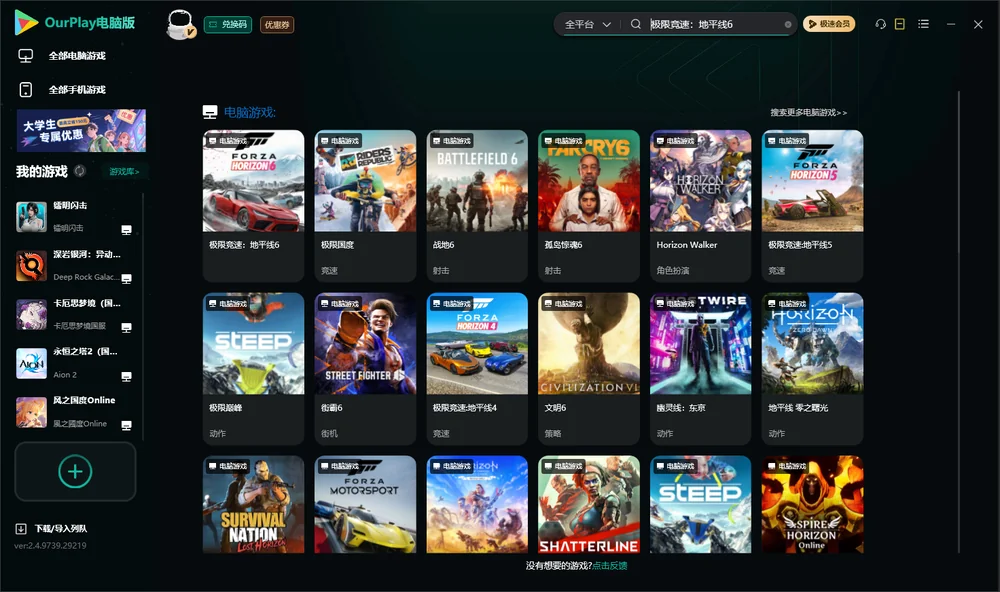This screenshot has height=592, width=1000.
Task: Click 搜索更多电脑游戏 link
Action: pos(808,112)
